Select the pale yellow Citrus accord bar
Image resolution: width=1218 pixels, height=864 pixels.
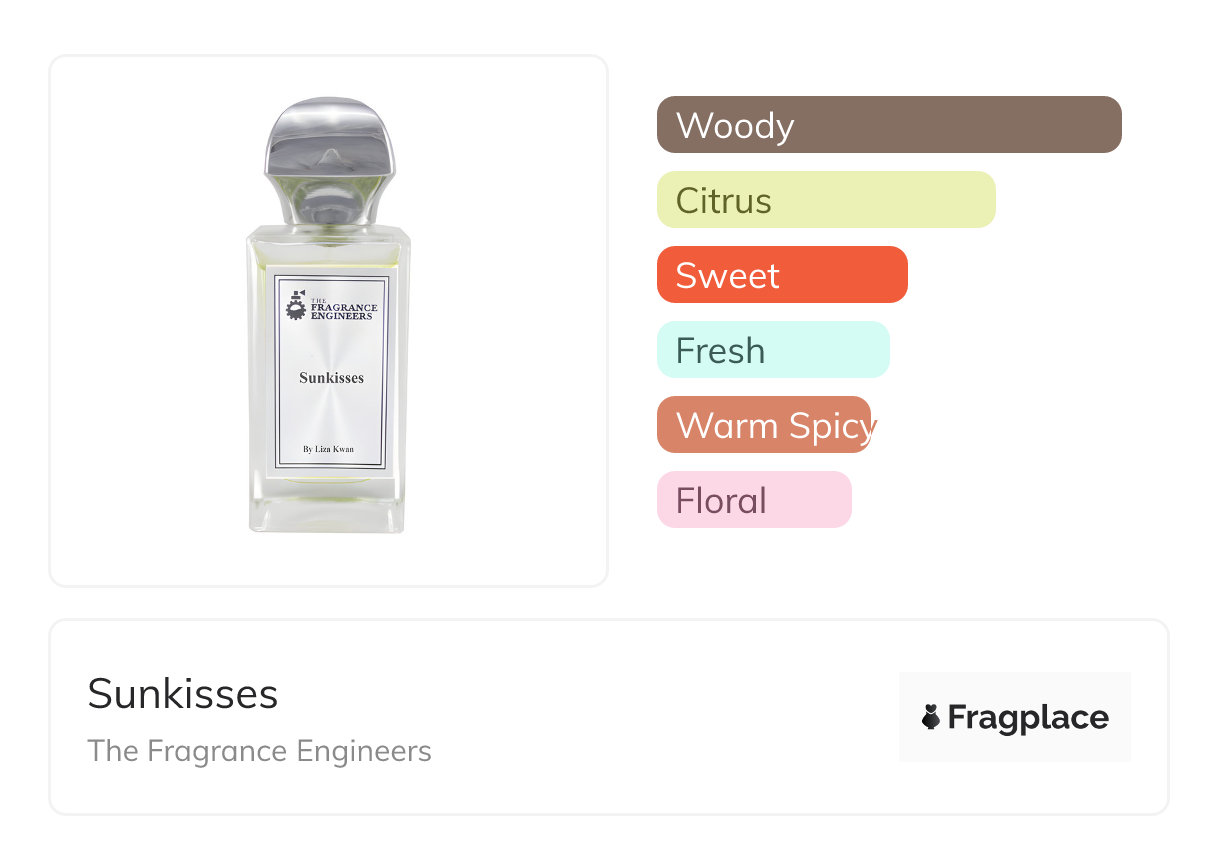click(826, 200)
